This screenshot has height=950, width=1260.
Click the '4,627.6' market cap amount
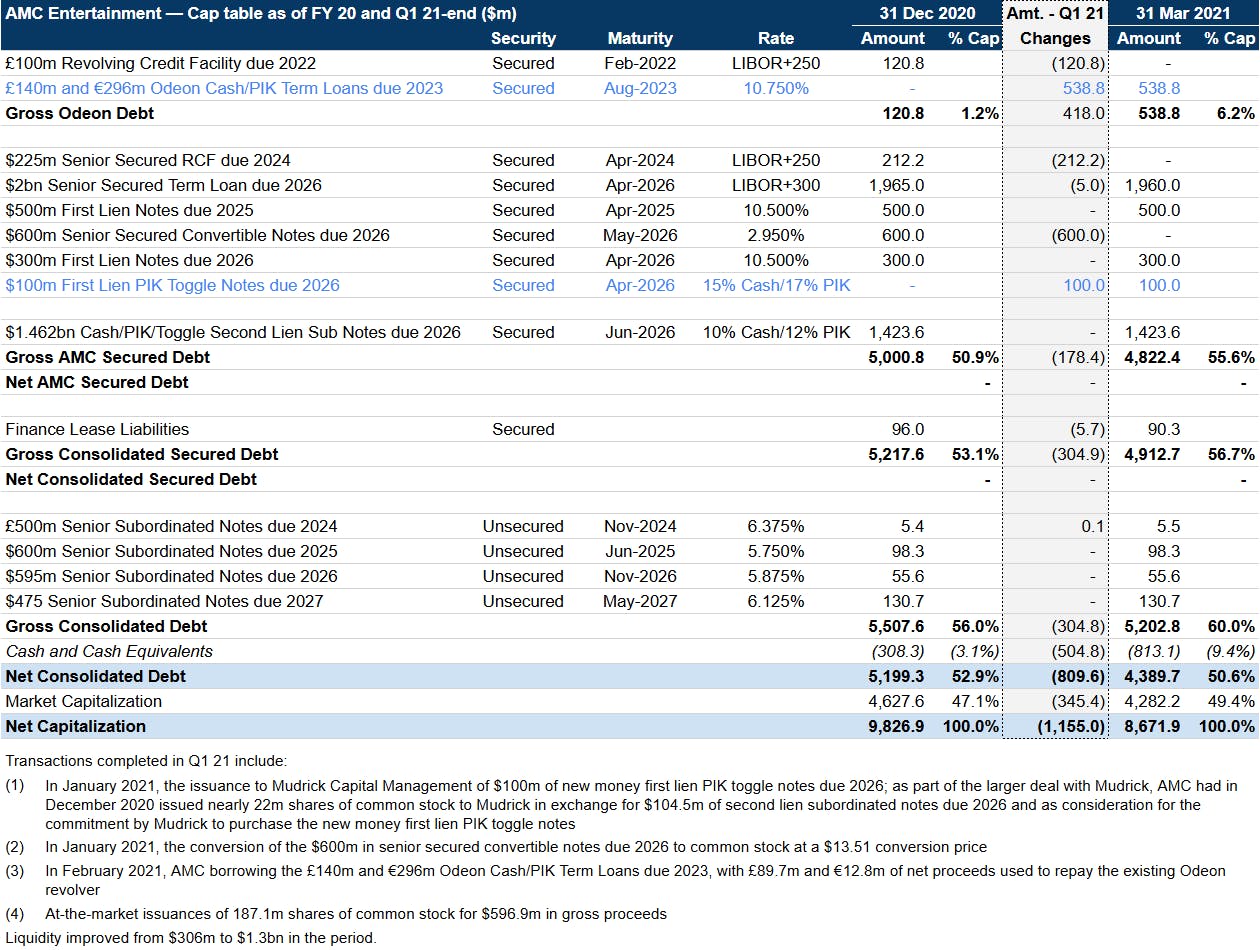click(897, 701)
